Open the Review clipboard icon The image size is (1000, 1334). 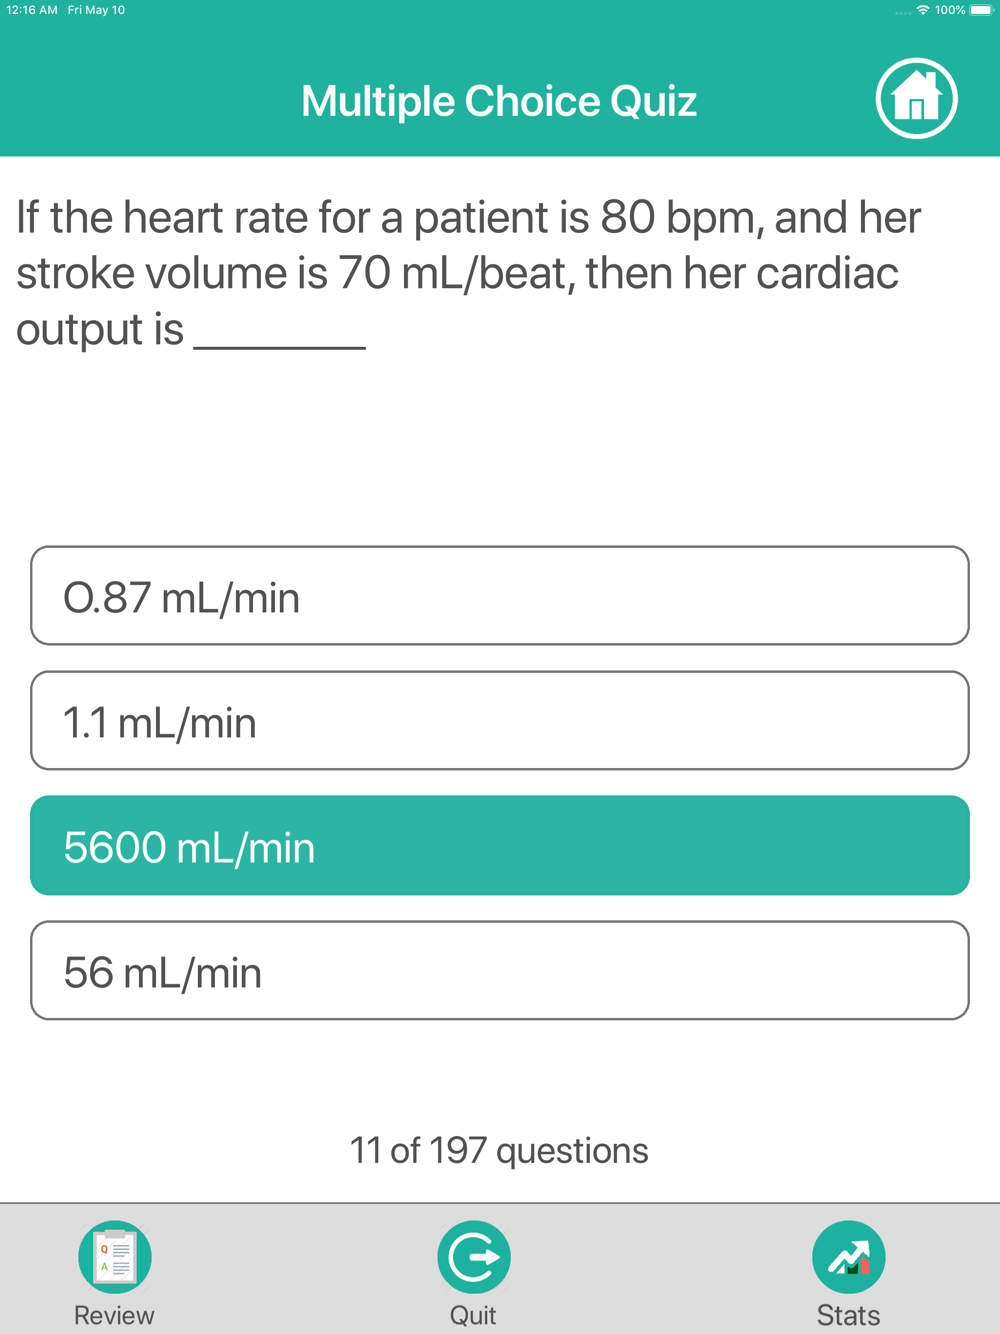pos(115,1257)
